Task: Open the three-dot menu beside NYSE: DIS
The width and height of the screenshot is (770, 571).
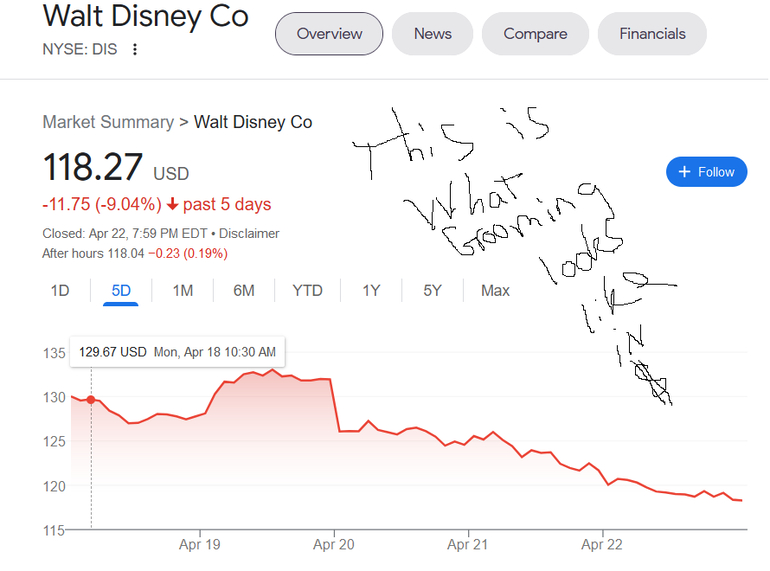Action: coord(135,50)
